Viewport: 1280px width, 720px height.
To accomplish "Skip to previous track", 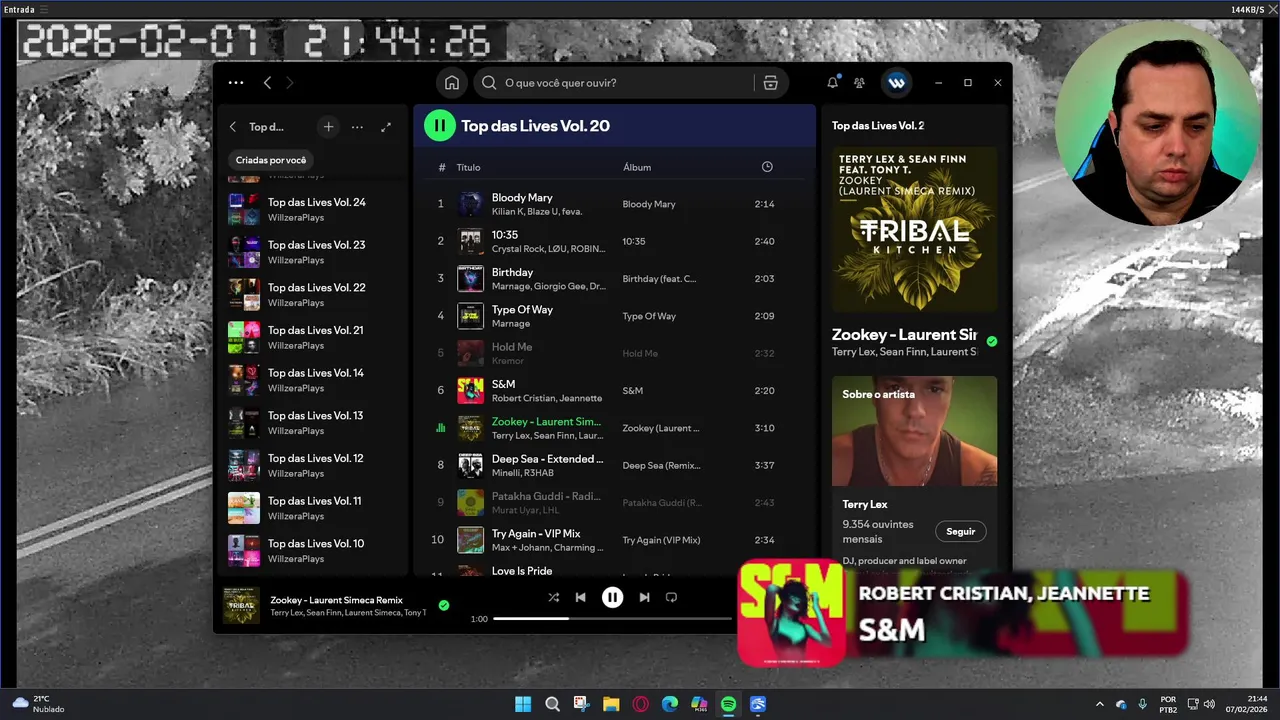I will click(580, 597).
